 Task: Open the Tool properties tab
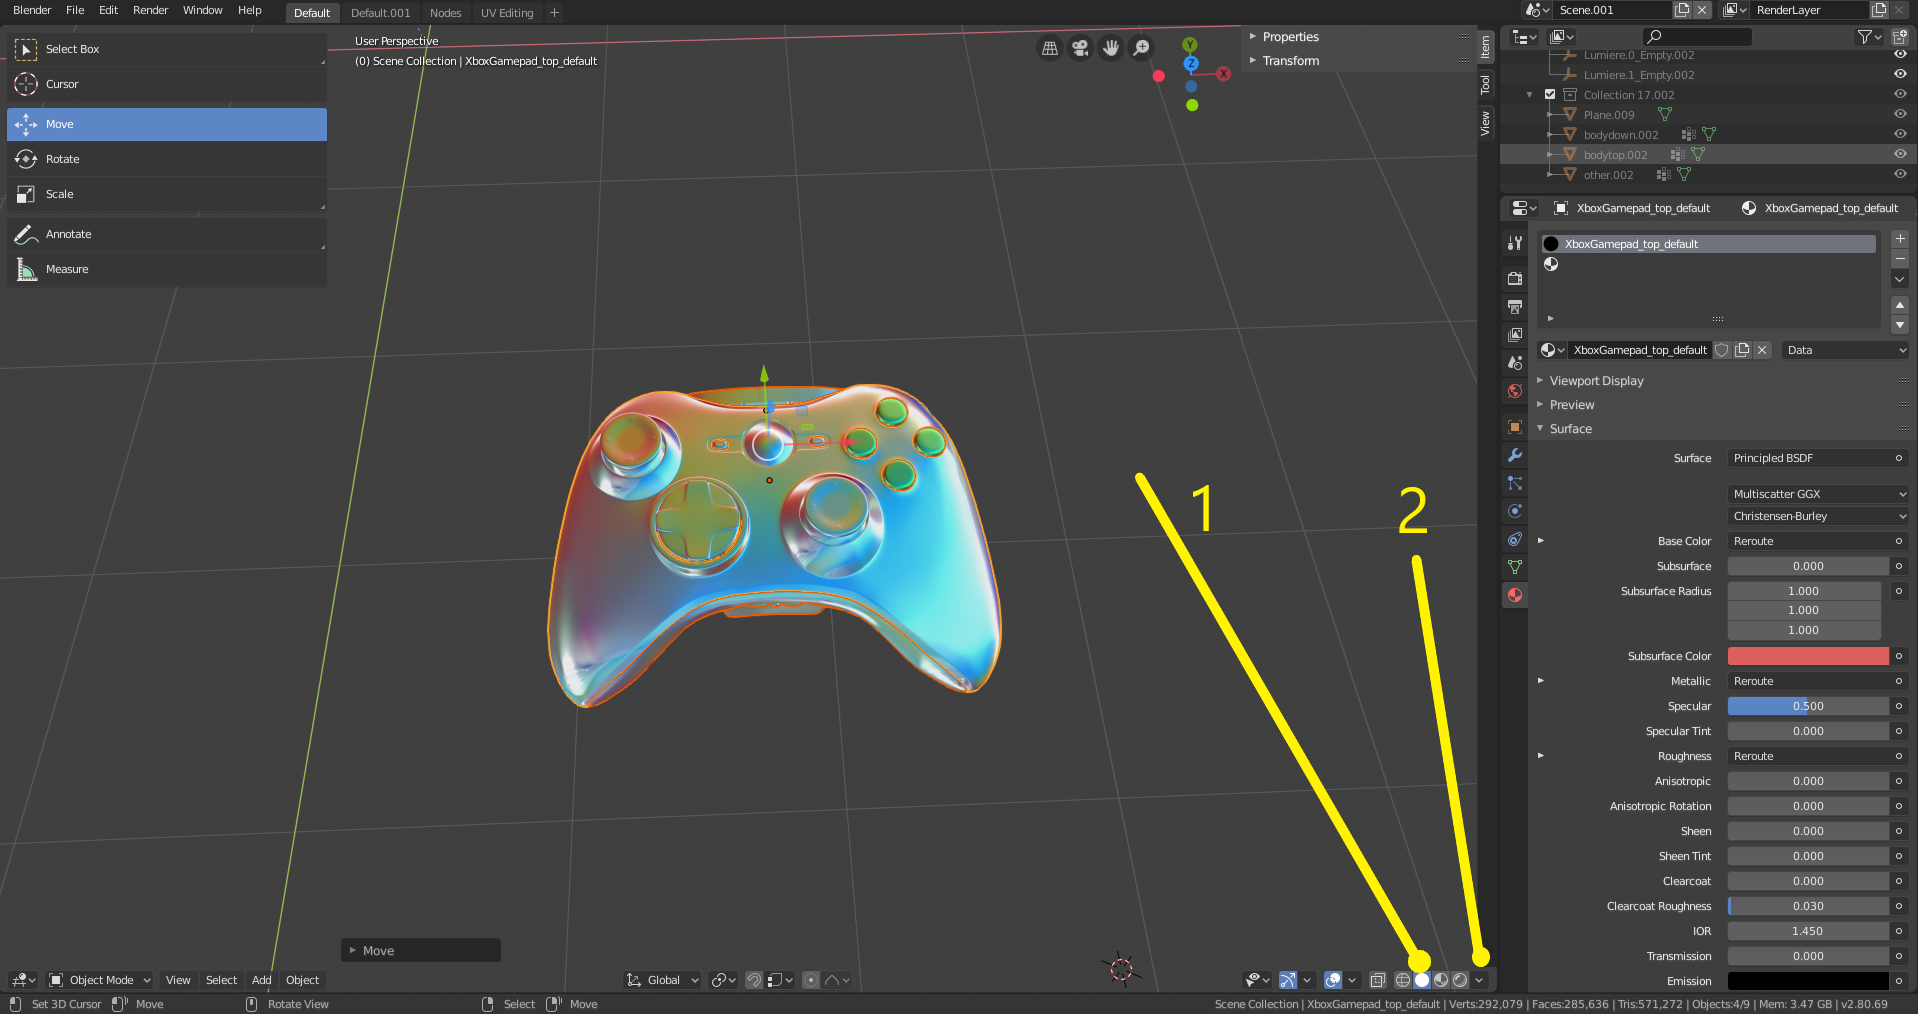pyautogui.click(x=1515, y=243)
